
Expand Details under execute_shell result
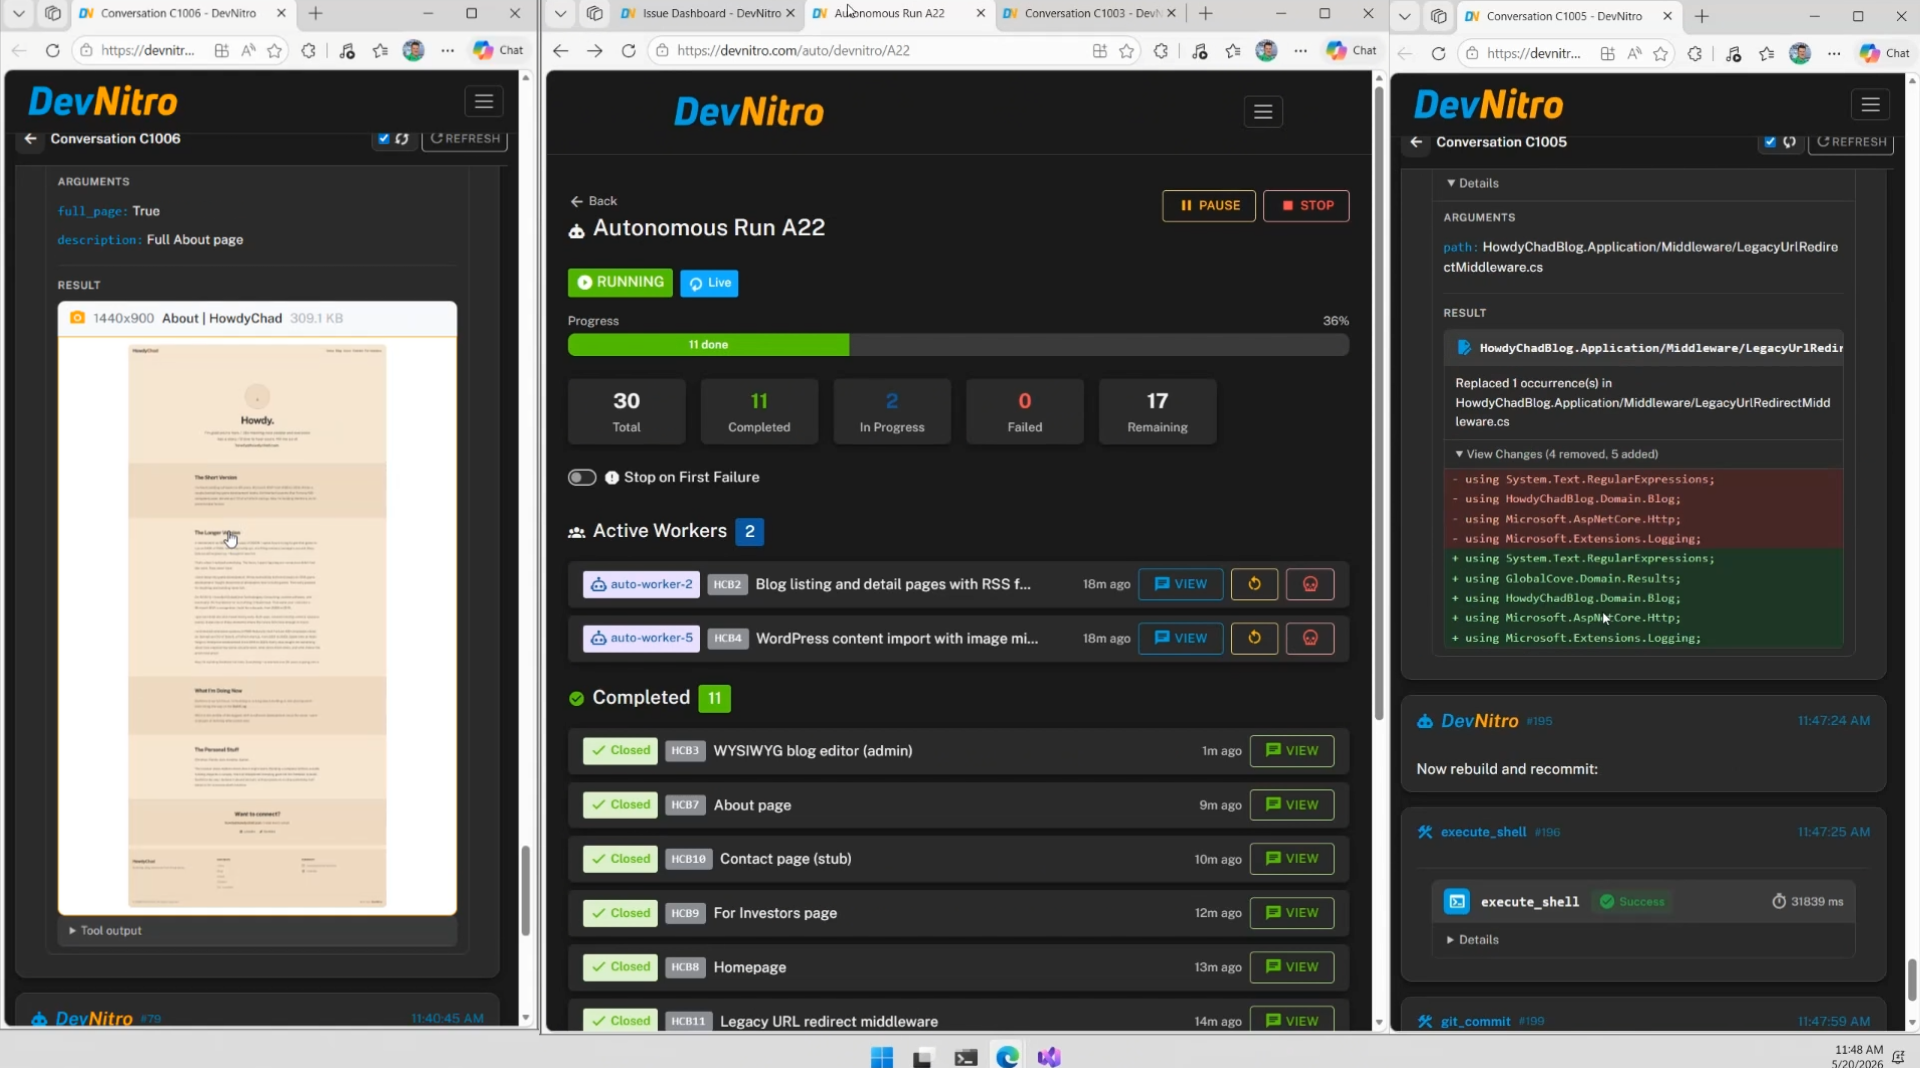[1472, 939]
